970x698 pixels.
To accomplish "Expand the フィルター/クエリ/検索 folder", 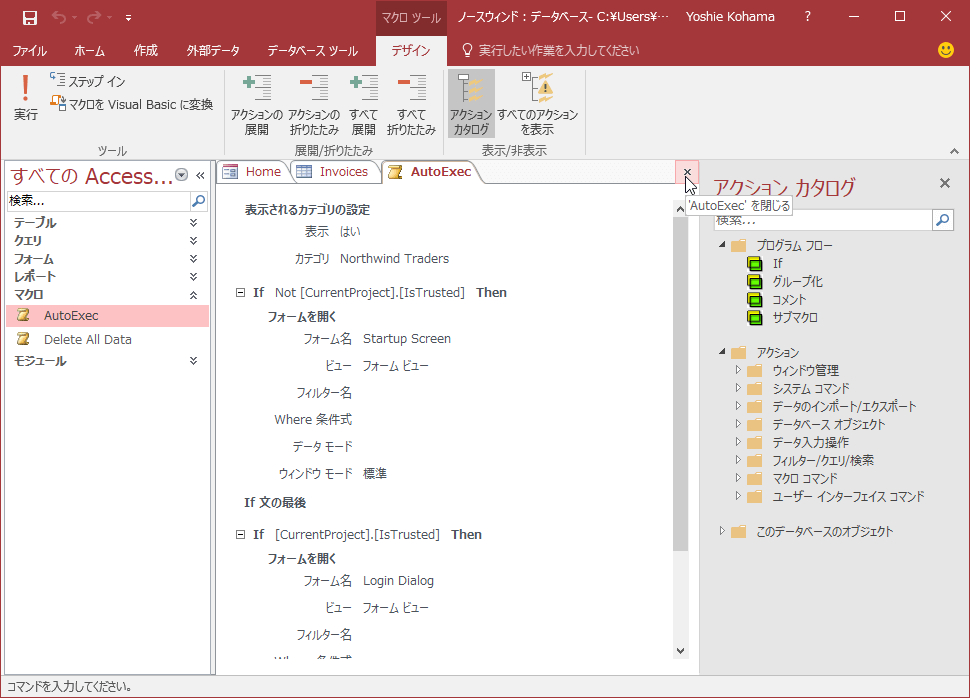I will [738, 460].
